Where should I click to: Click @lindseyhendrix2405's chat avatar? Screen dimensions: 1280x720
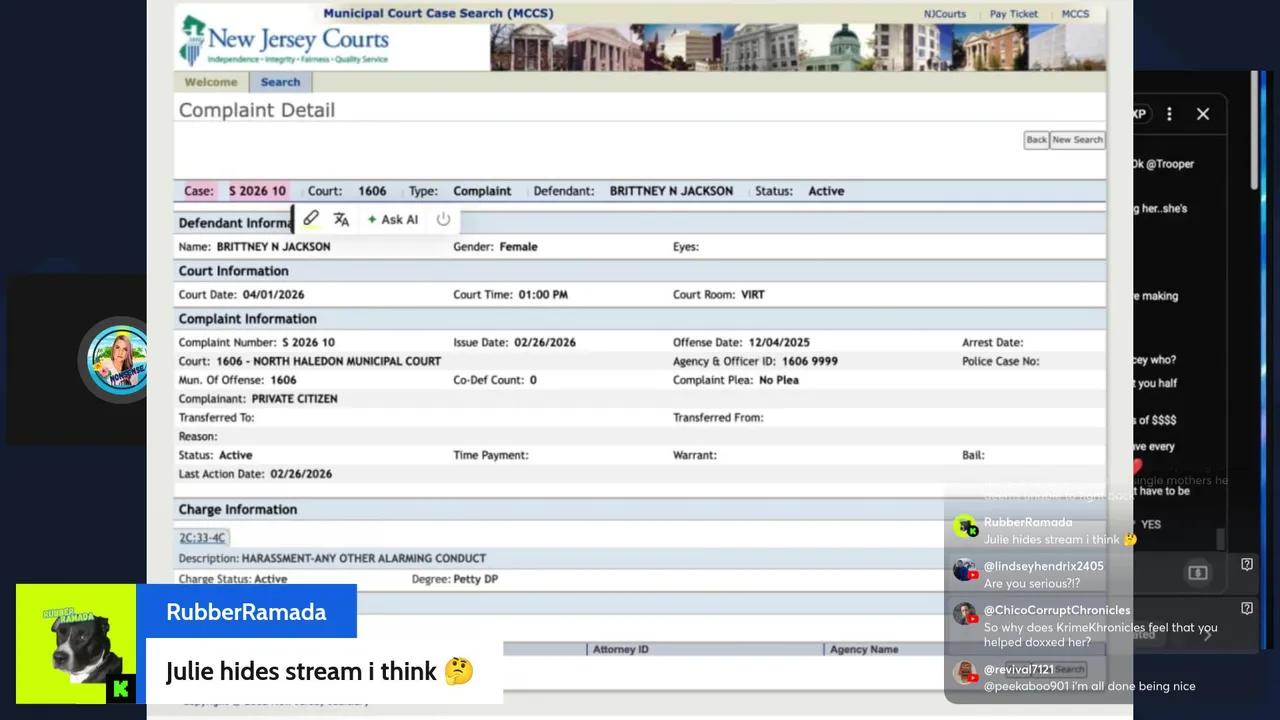click(964, 571)
